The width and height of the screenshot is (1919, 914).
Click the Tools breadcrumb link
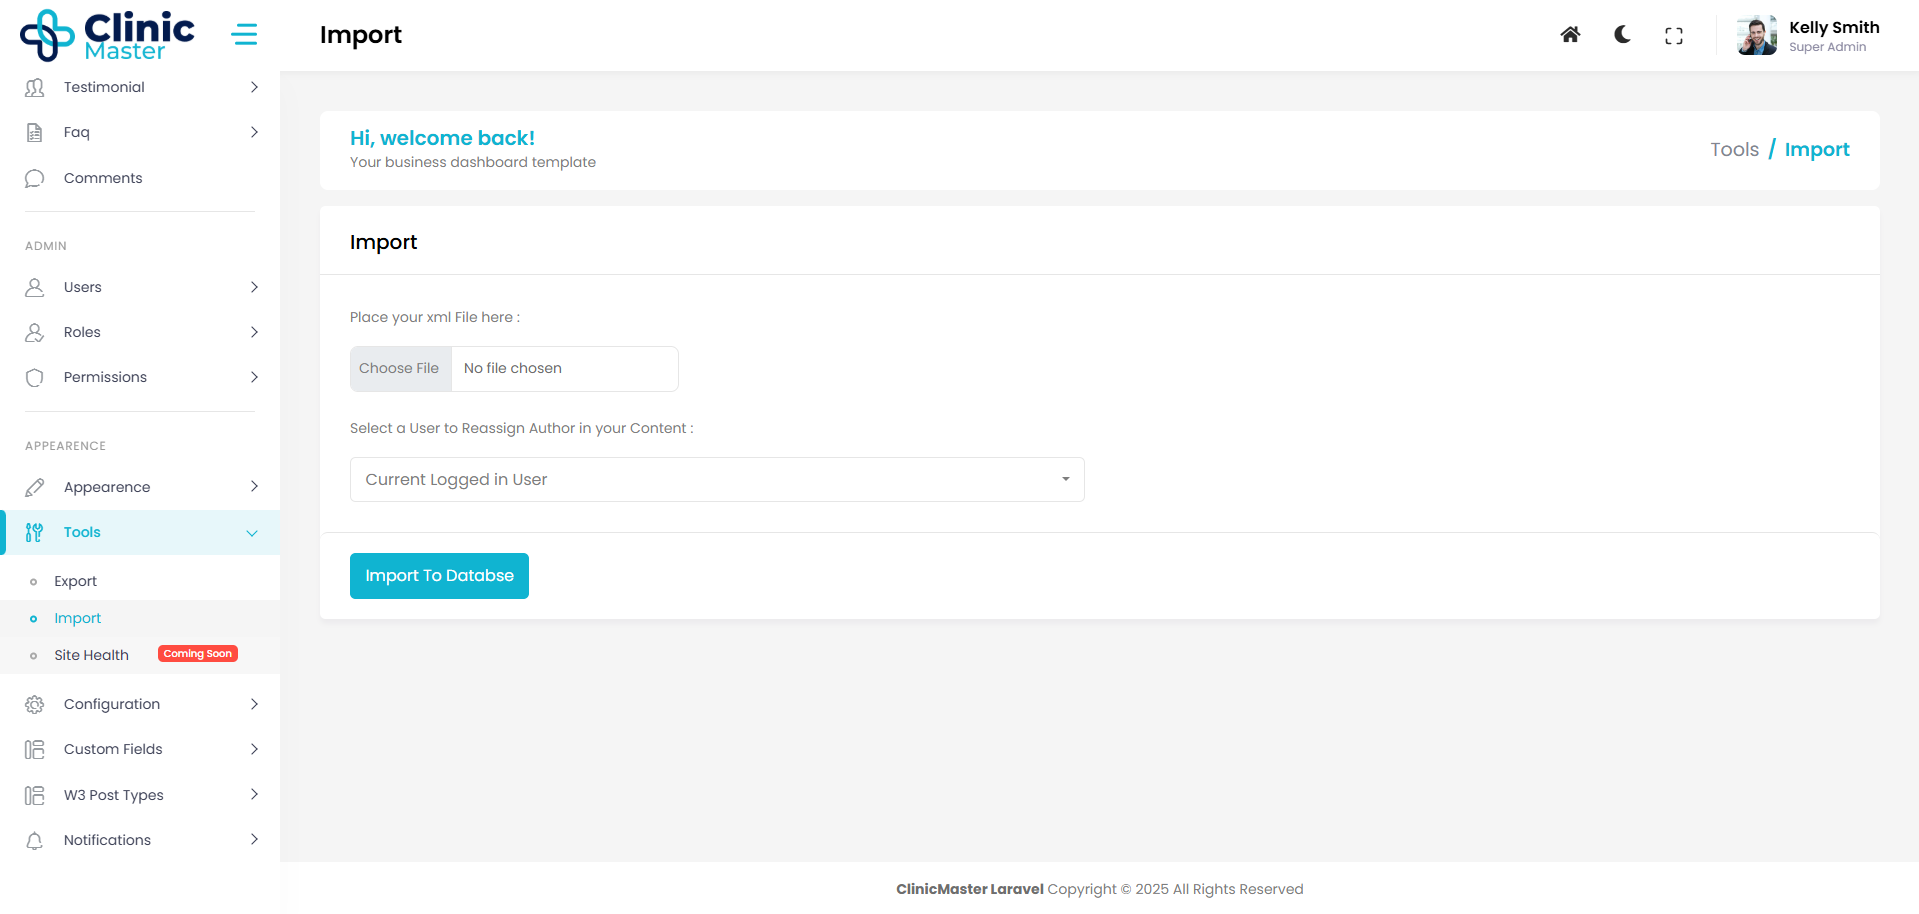1734,149
